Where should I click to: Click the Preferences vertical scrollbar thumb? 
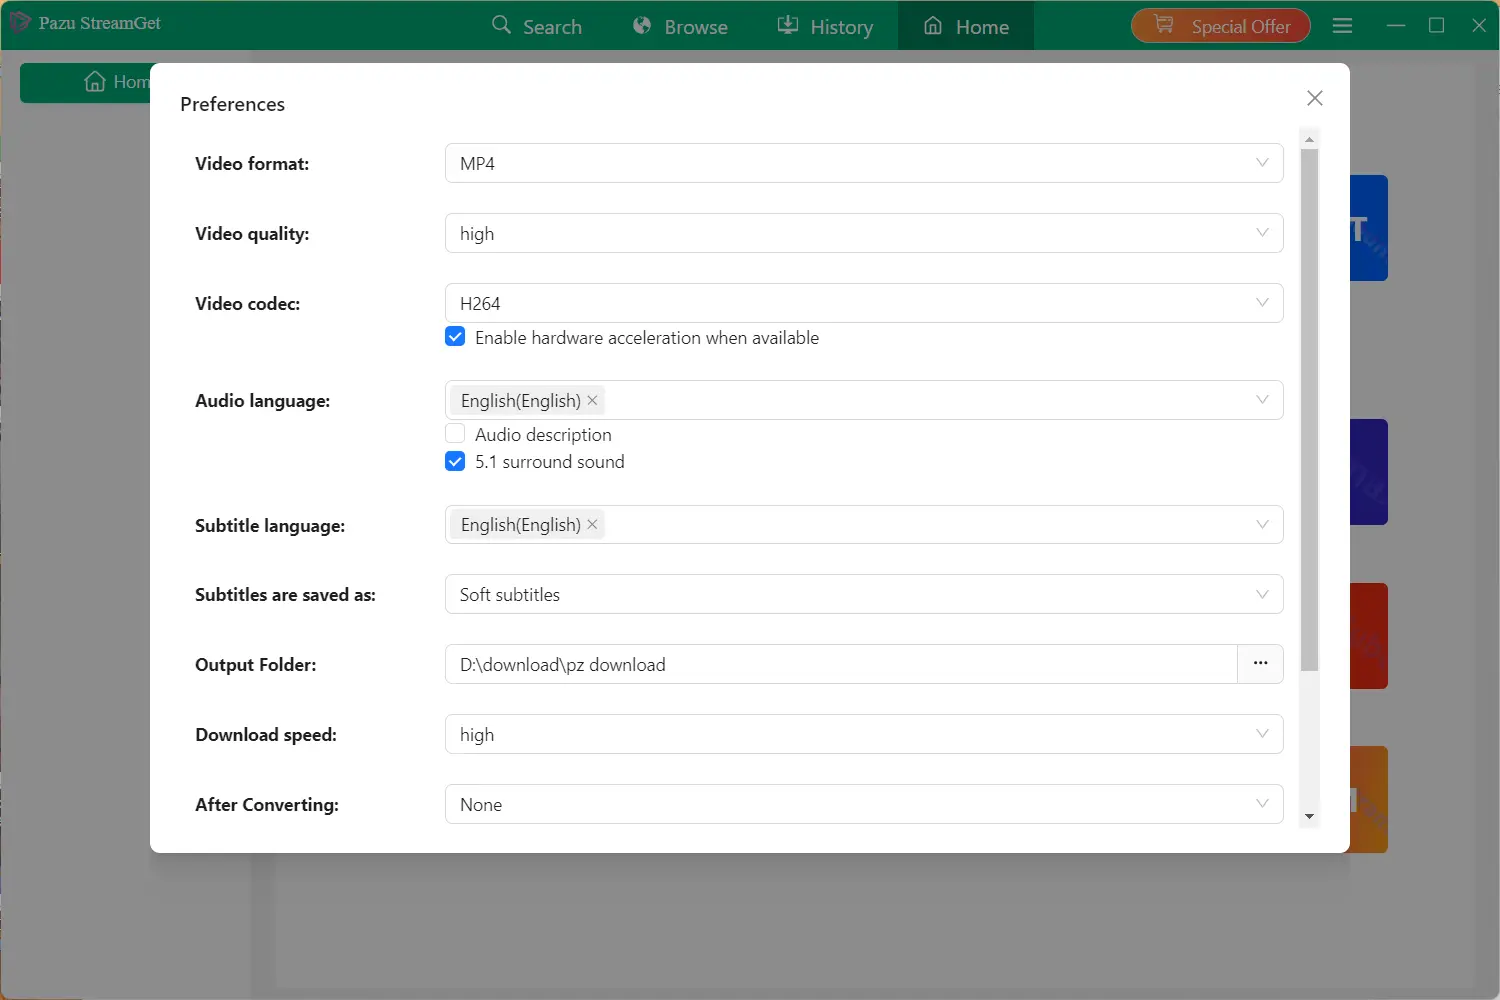pyautogui.click(x=1309, y=410)
